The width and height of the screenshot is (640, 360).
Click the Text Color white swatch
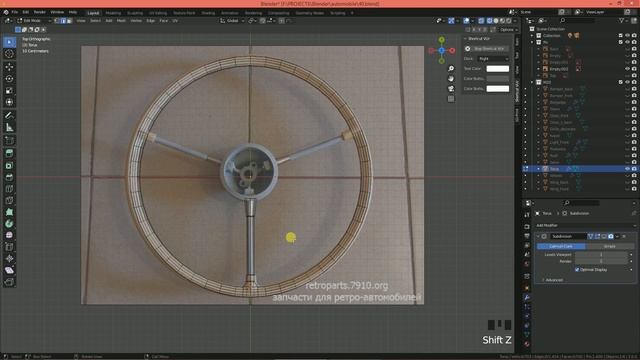pos(498,69)
